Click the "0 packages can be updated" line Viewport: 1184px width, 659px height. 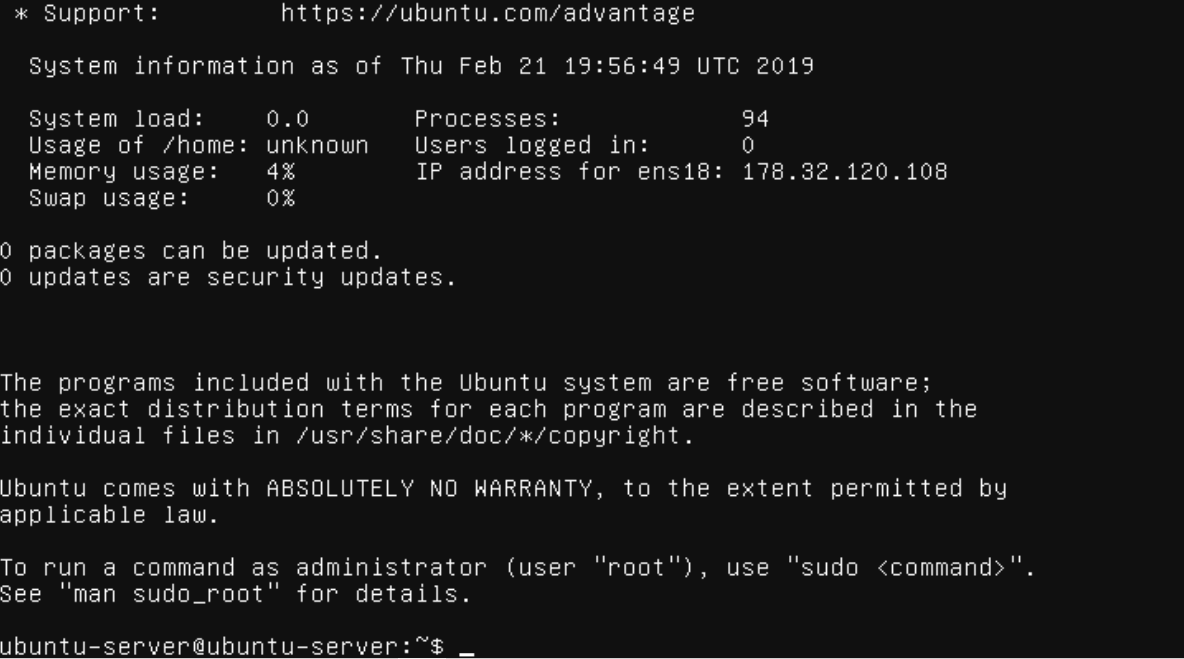pos(185,249)
